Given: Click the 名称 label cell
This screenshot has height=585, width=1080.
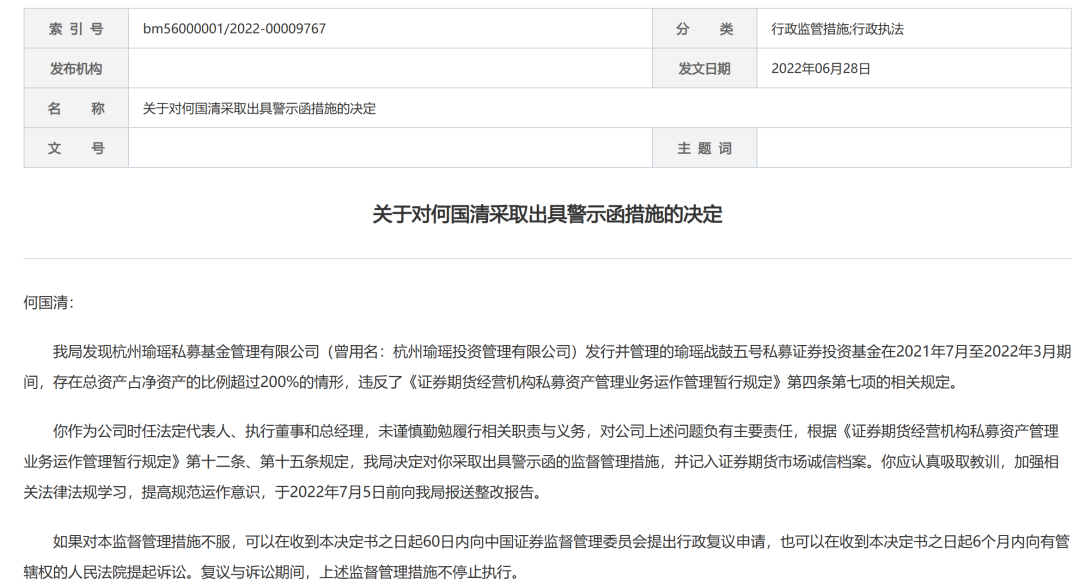Looking at the screenshot, I should point(76,108).
